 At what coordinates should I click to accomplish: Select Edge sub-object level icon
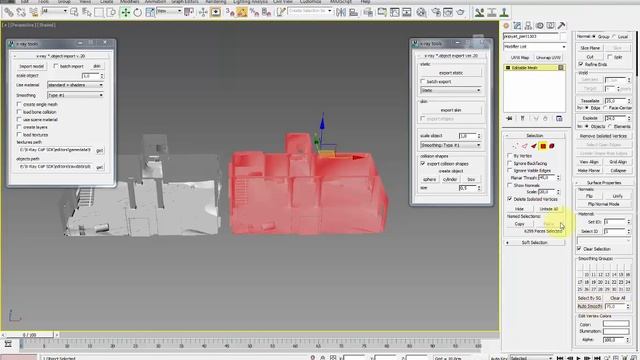(x=524, y=146)
